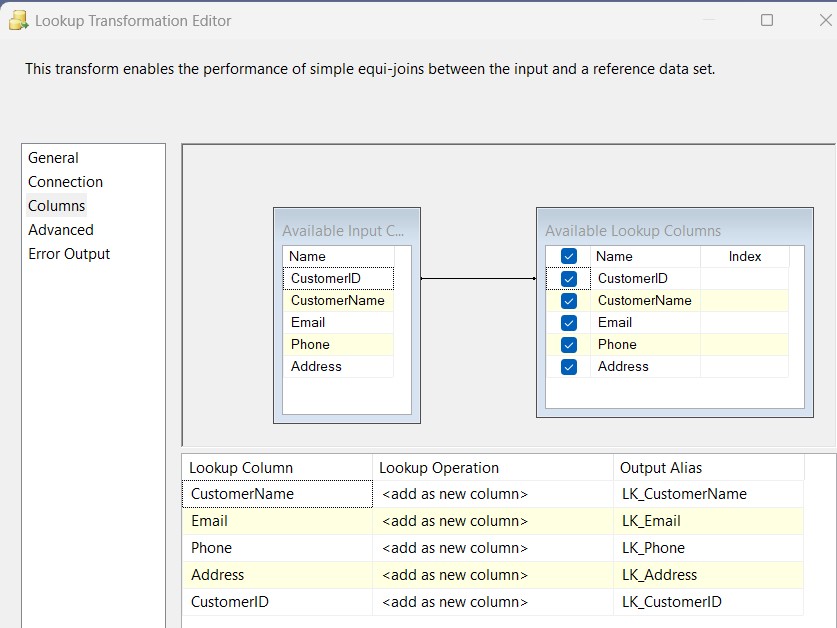This screenshot has width=837, height=628.
Task: Open the lookup operation dropdown for Address
Action: click(x=490, y=575)
